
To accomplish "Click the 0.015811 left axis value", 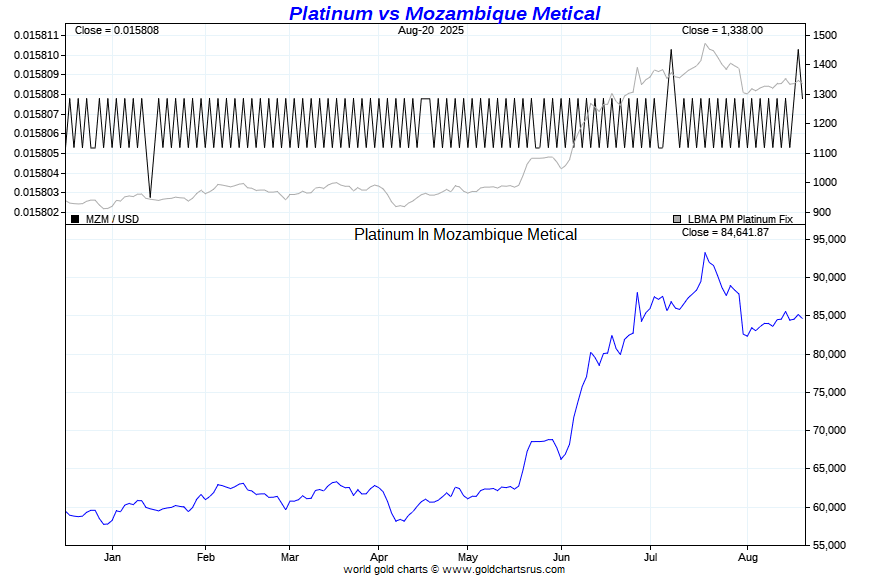I will 36,35.
